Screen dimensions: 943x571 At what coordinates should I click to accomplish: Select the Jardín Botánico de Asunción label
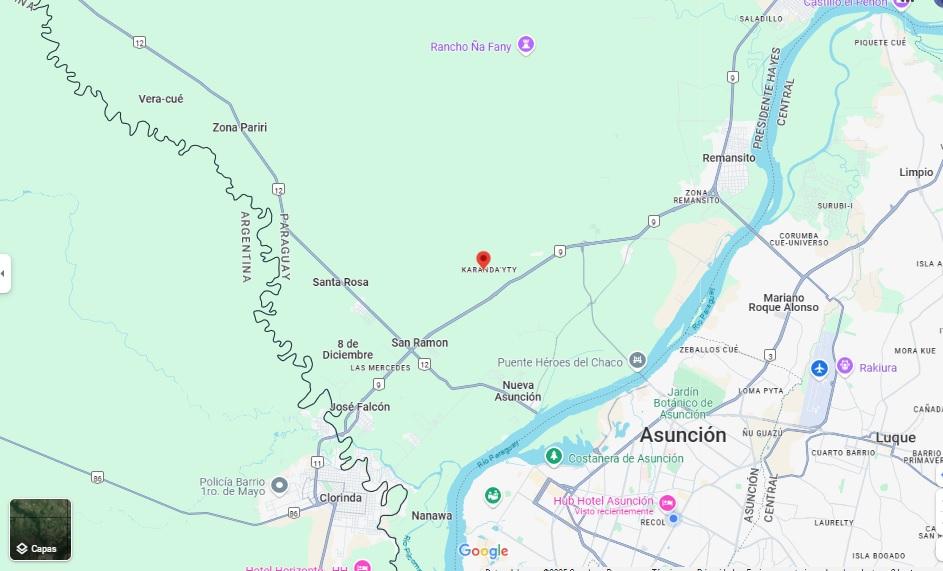[683, 403]
